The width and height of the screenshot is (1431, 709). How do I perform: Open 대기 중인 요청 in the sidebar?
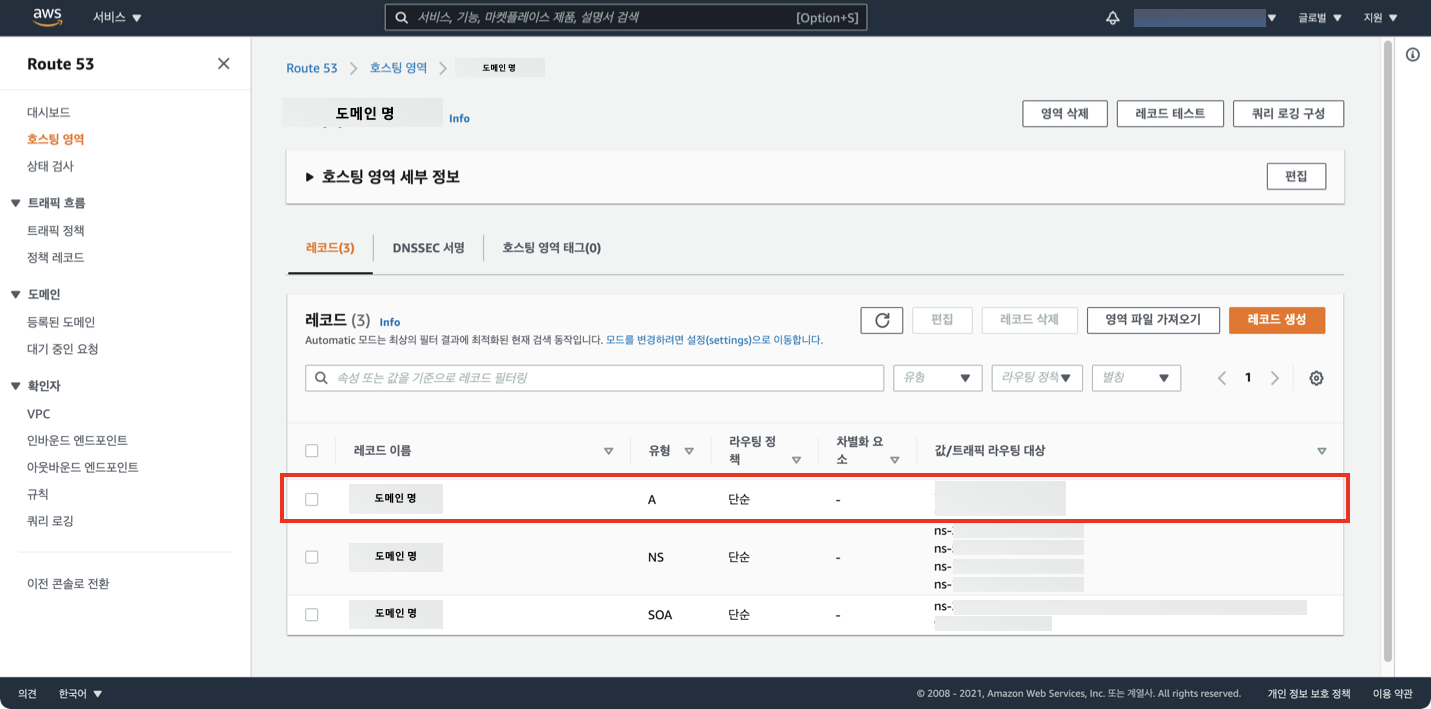tap(63, 350)
